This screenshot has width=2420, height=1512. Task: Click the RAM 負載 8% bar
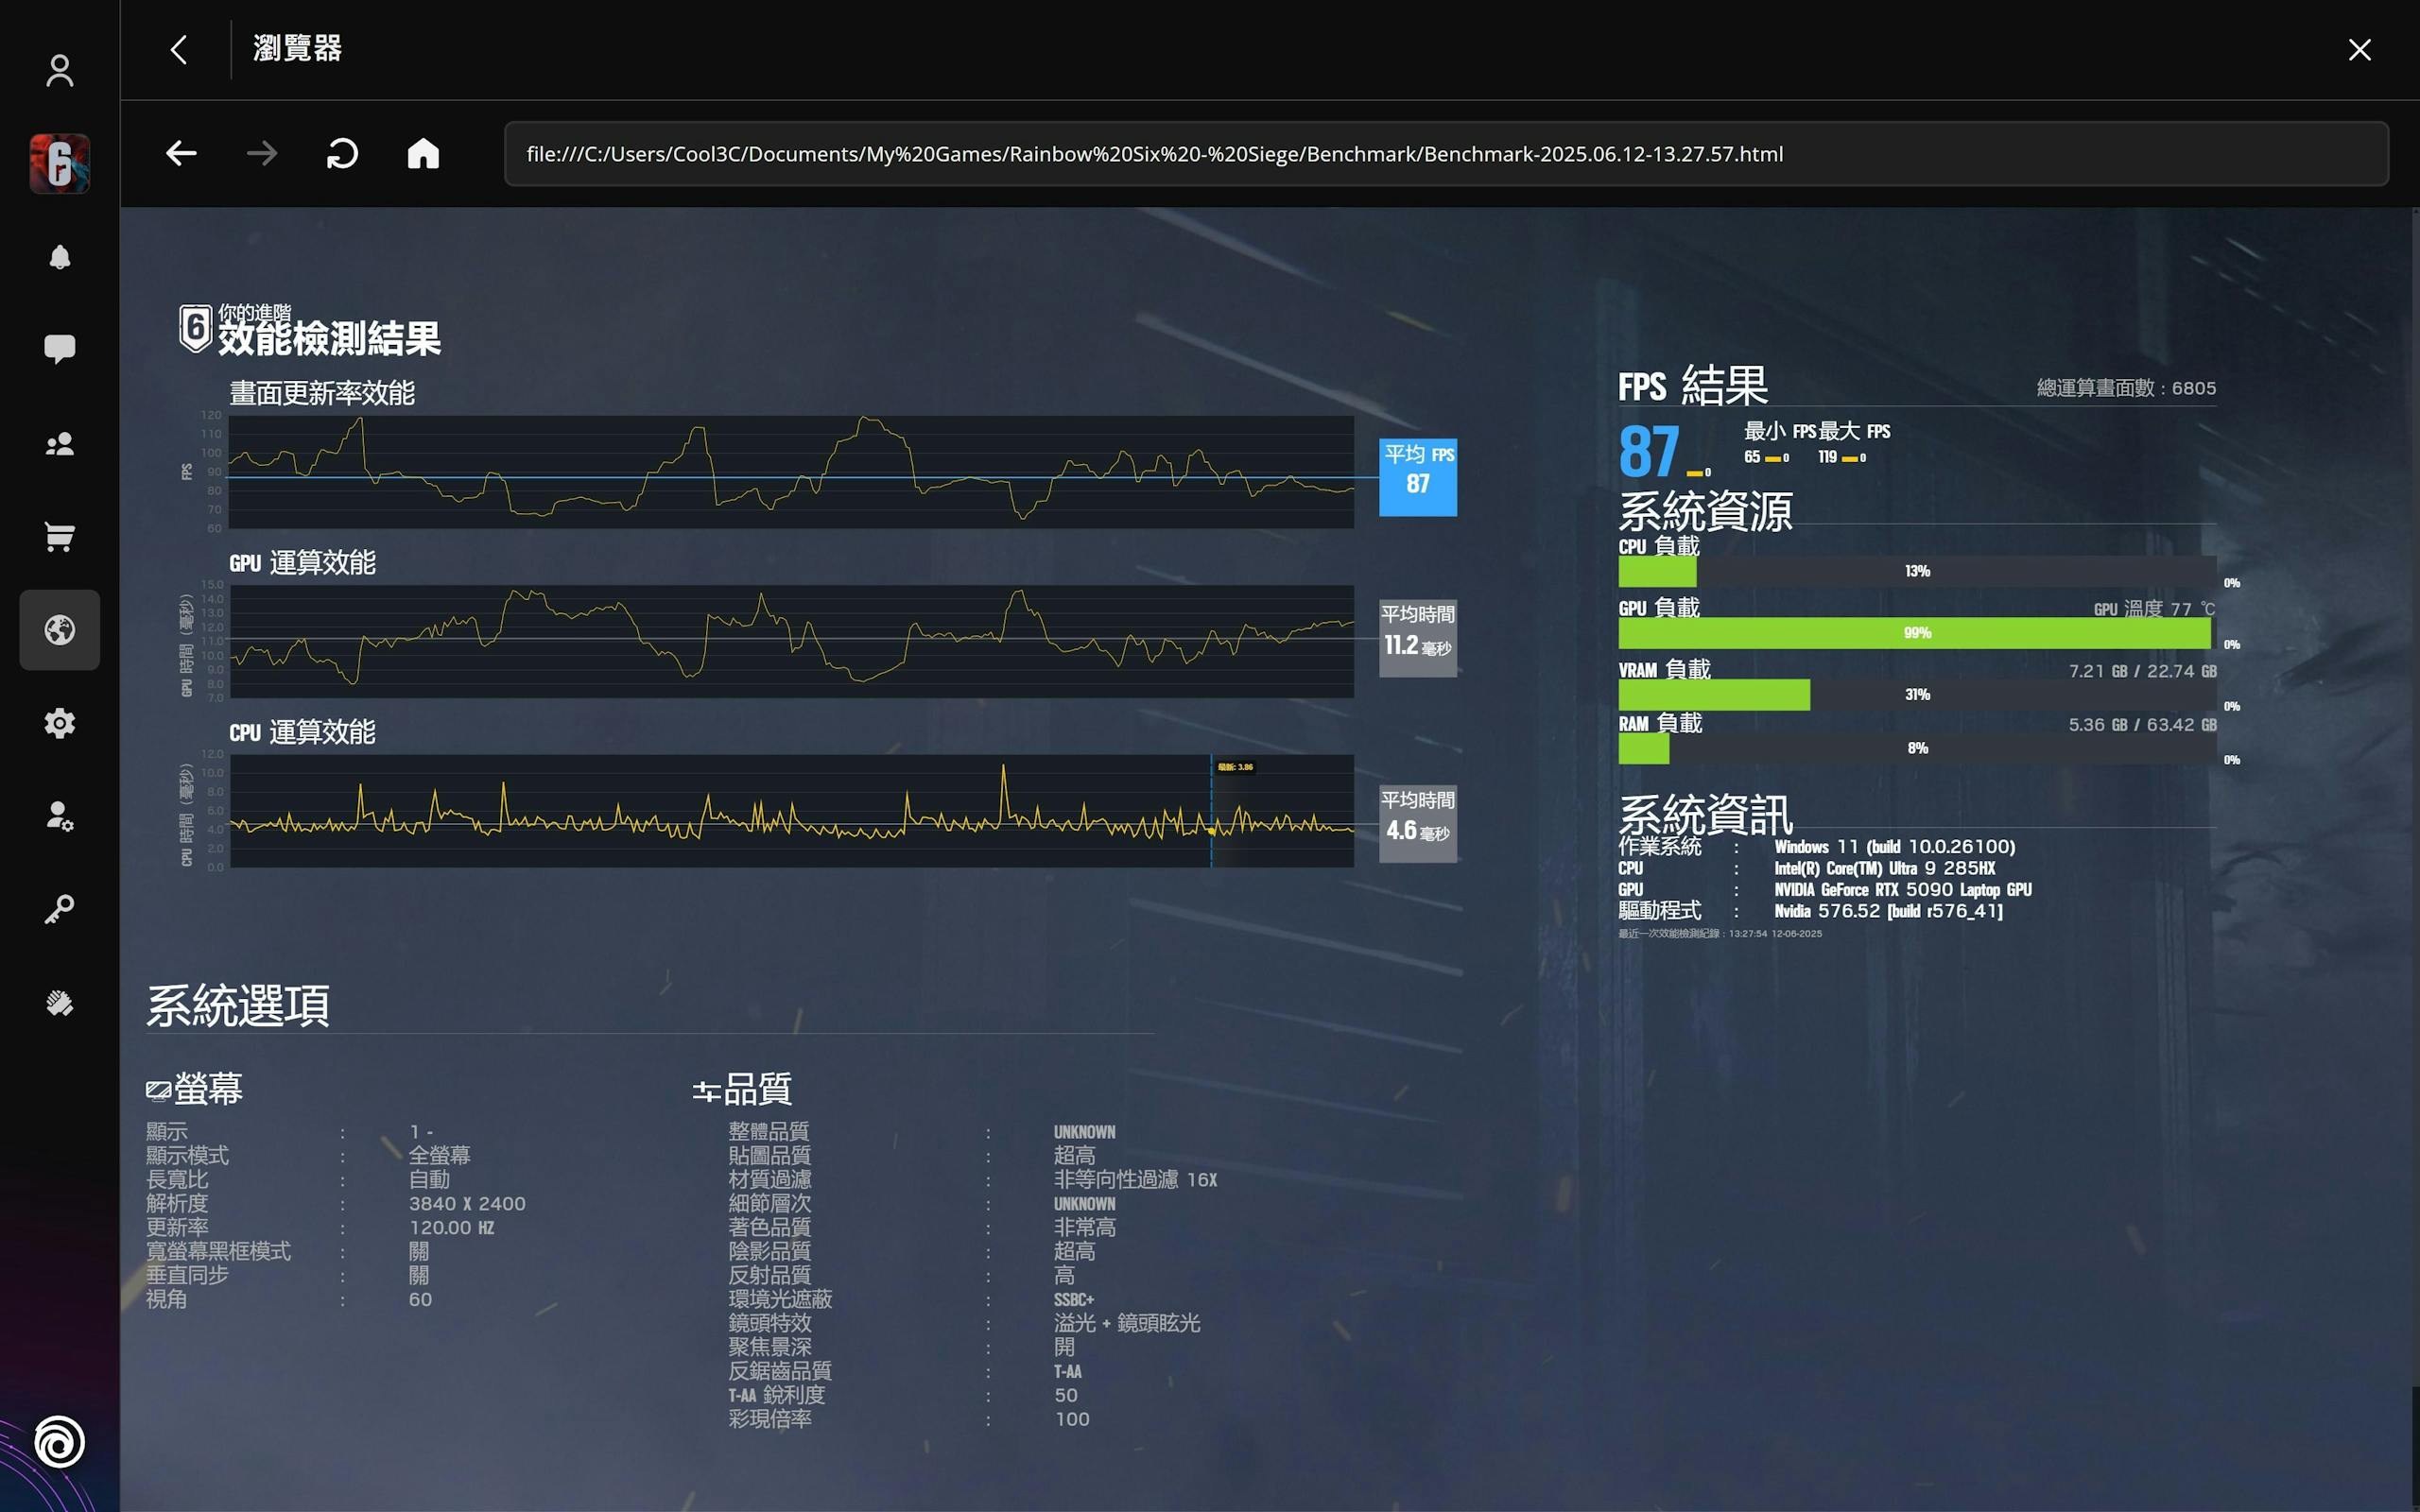pos(1917,748)
